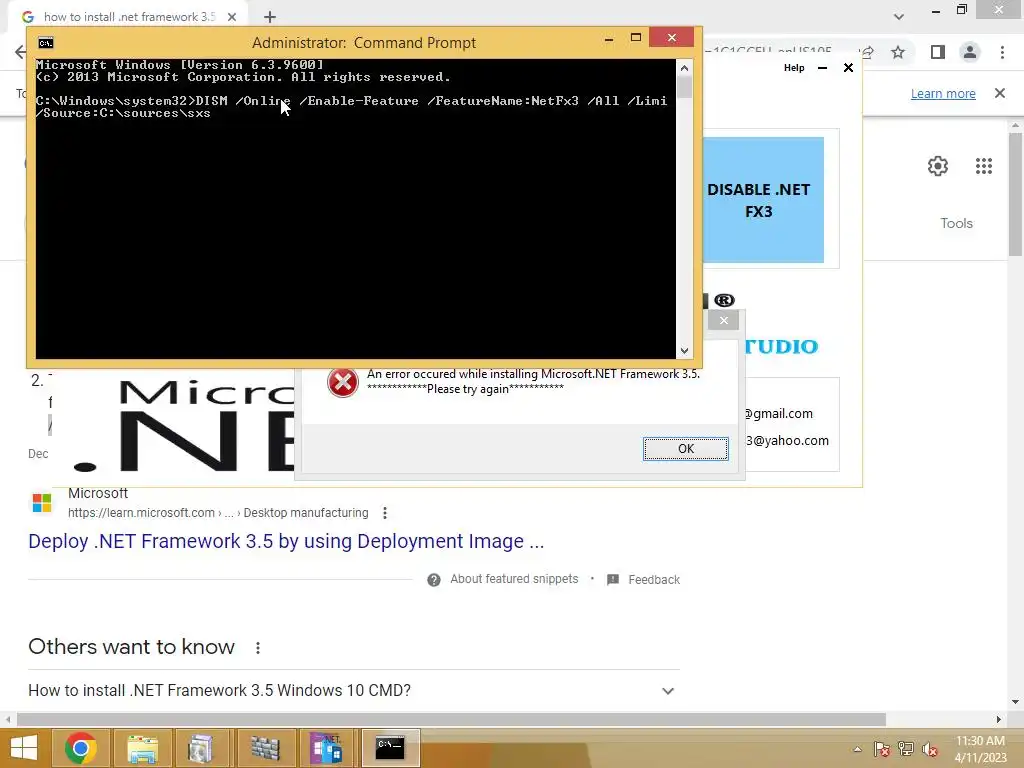This screenshot has height=768, width=1024.
Task: Click the share icon in the address bar
Action: [x=868, y=52]
